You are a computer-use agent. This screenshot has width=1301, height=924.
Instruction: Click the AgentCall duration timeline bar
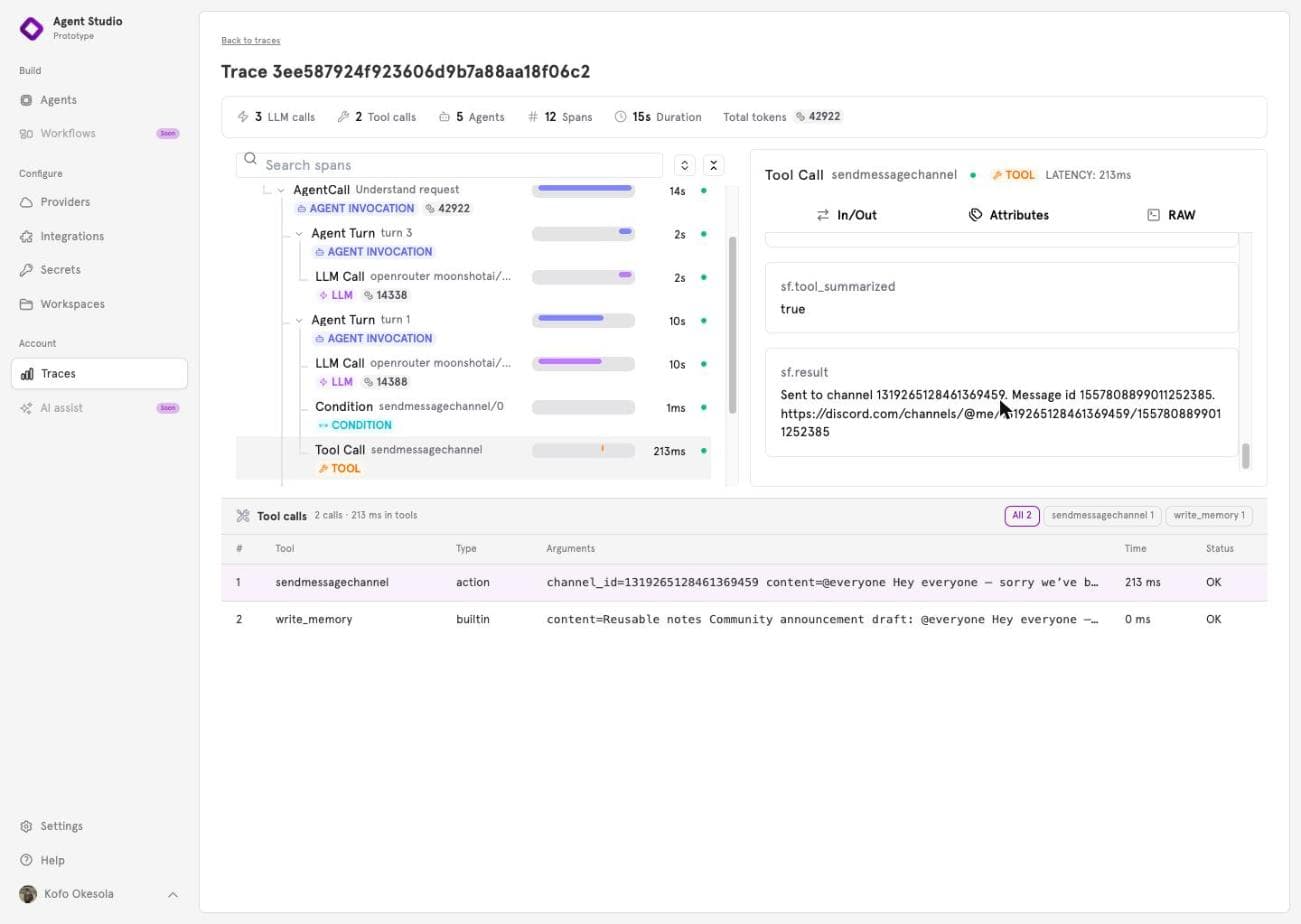(583, 190)
